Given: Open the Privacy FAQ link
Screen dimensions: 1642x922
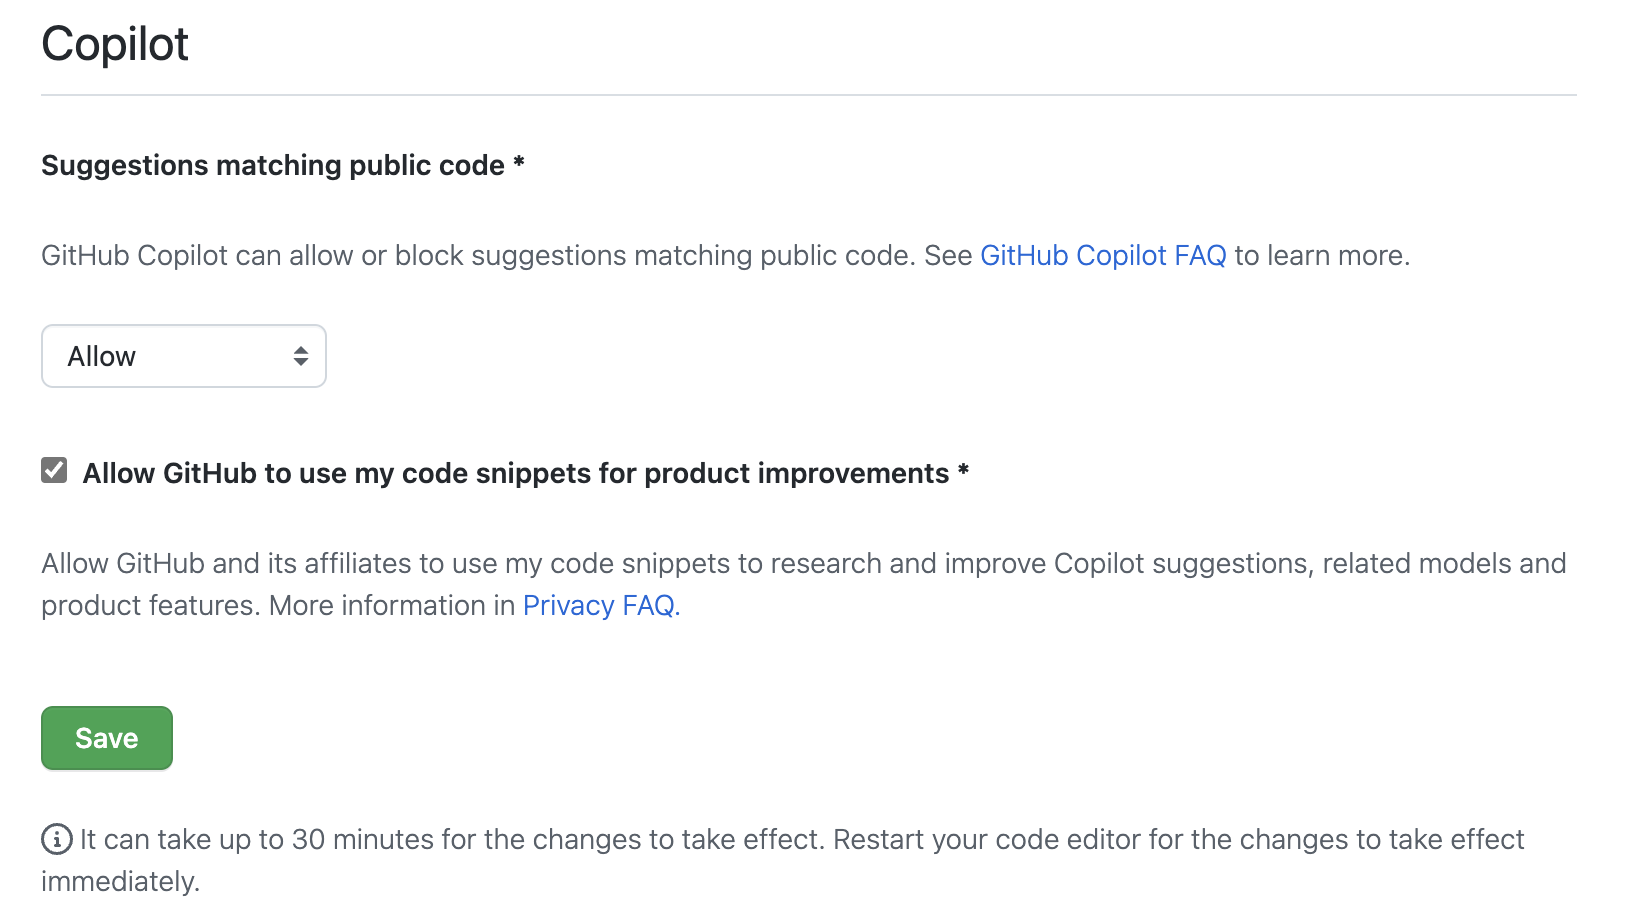Looking at the screenshot, I should point(600,606).
